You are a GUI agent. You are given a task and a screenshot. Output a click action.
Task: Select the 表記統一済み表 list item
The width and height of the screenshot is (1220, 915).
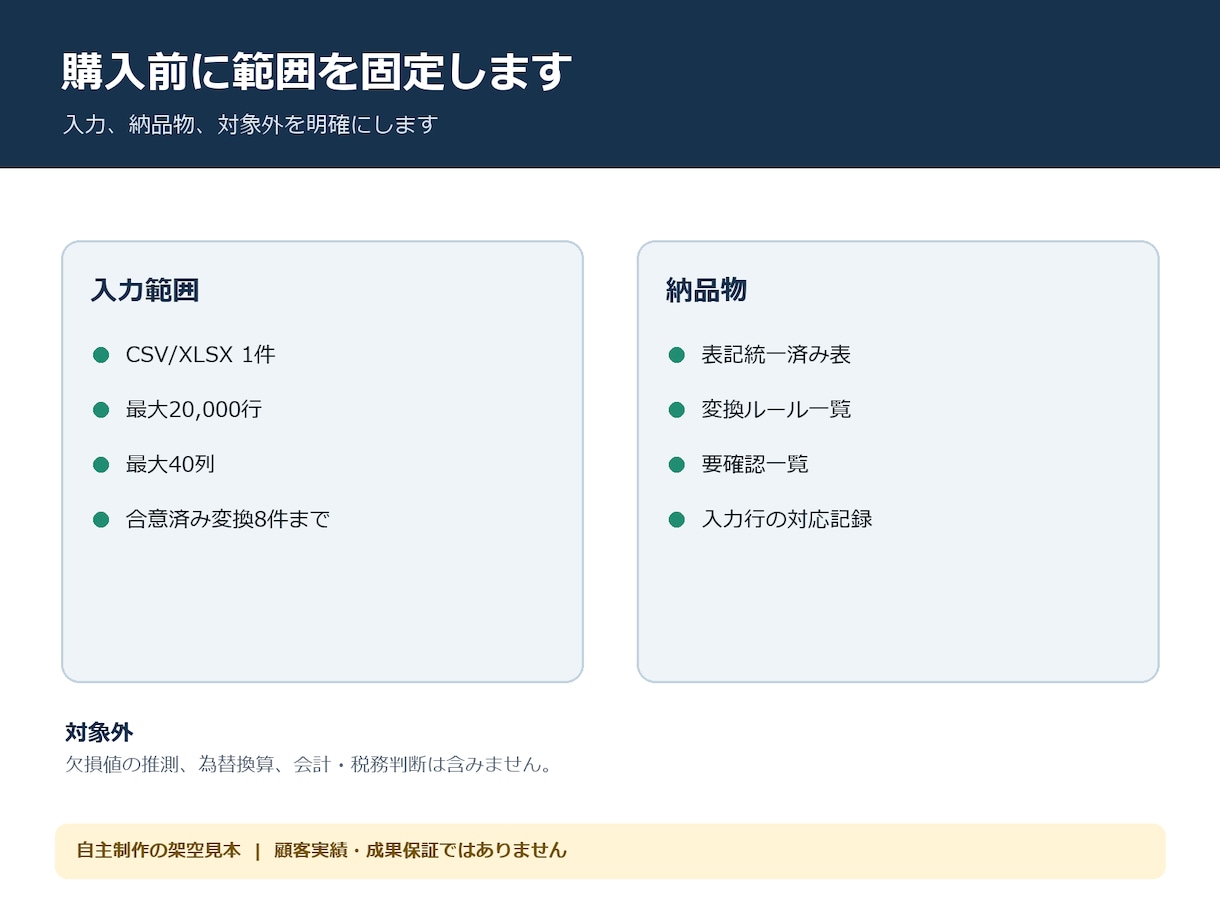tap(776, 355)
